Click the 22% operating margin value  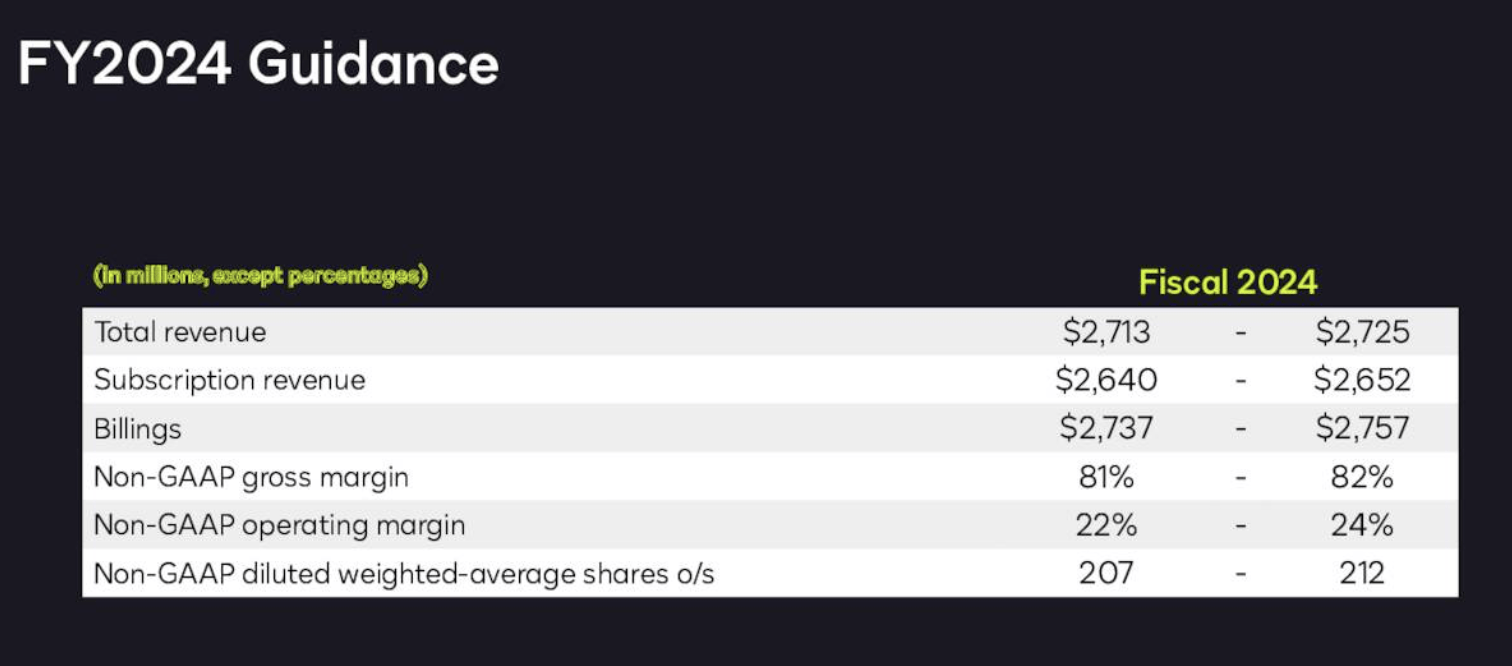[1106, 525]
